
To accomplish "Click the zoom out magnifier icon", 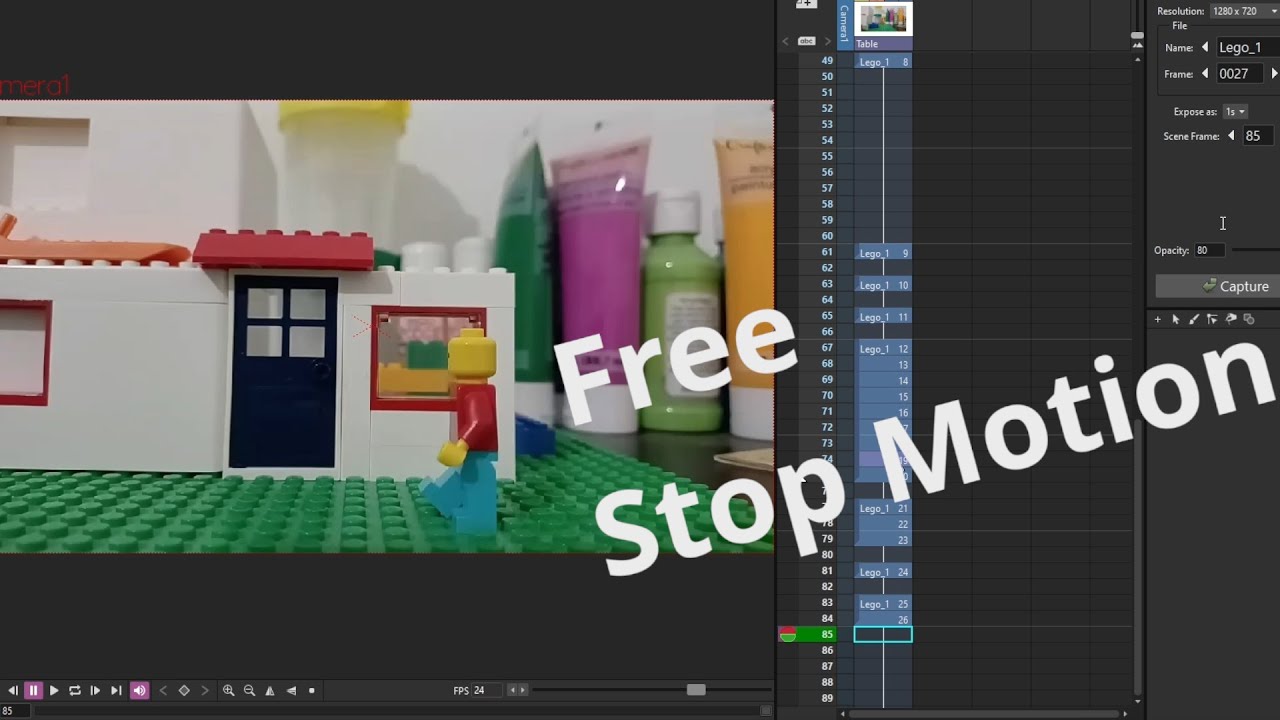I will [x=249, y=690].
